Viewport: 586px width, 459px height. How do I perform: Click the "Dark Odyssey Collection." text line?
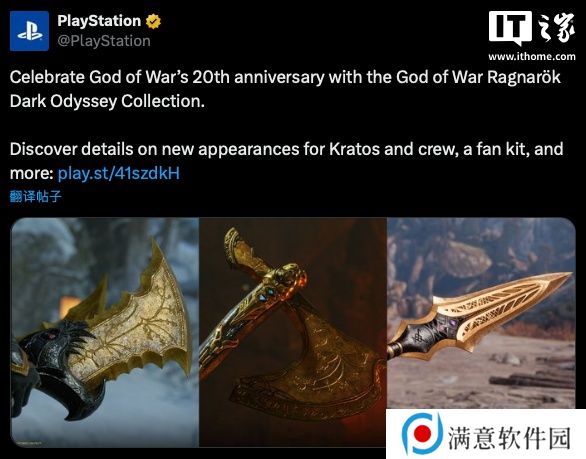tap(107, 101)
